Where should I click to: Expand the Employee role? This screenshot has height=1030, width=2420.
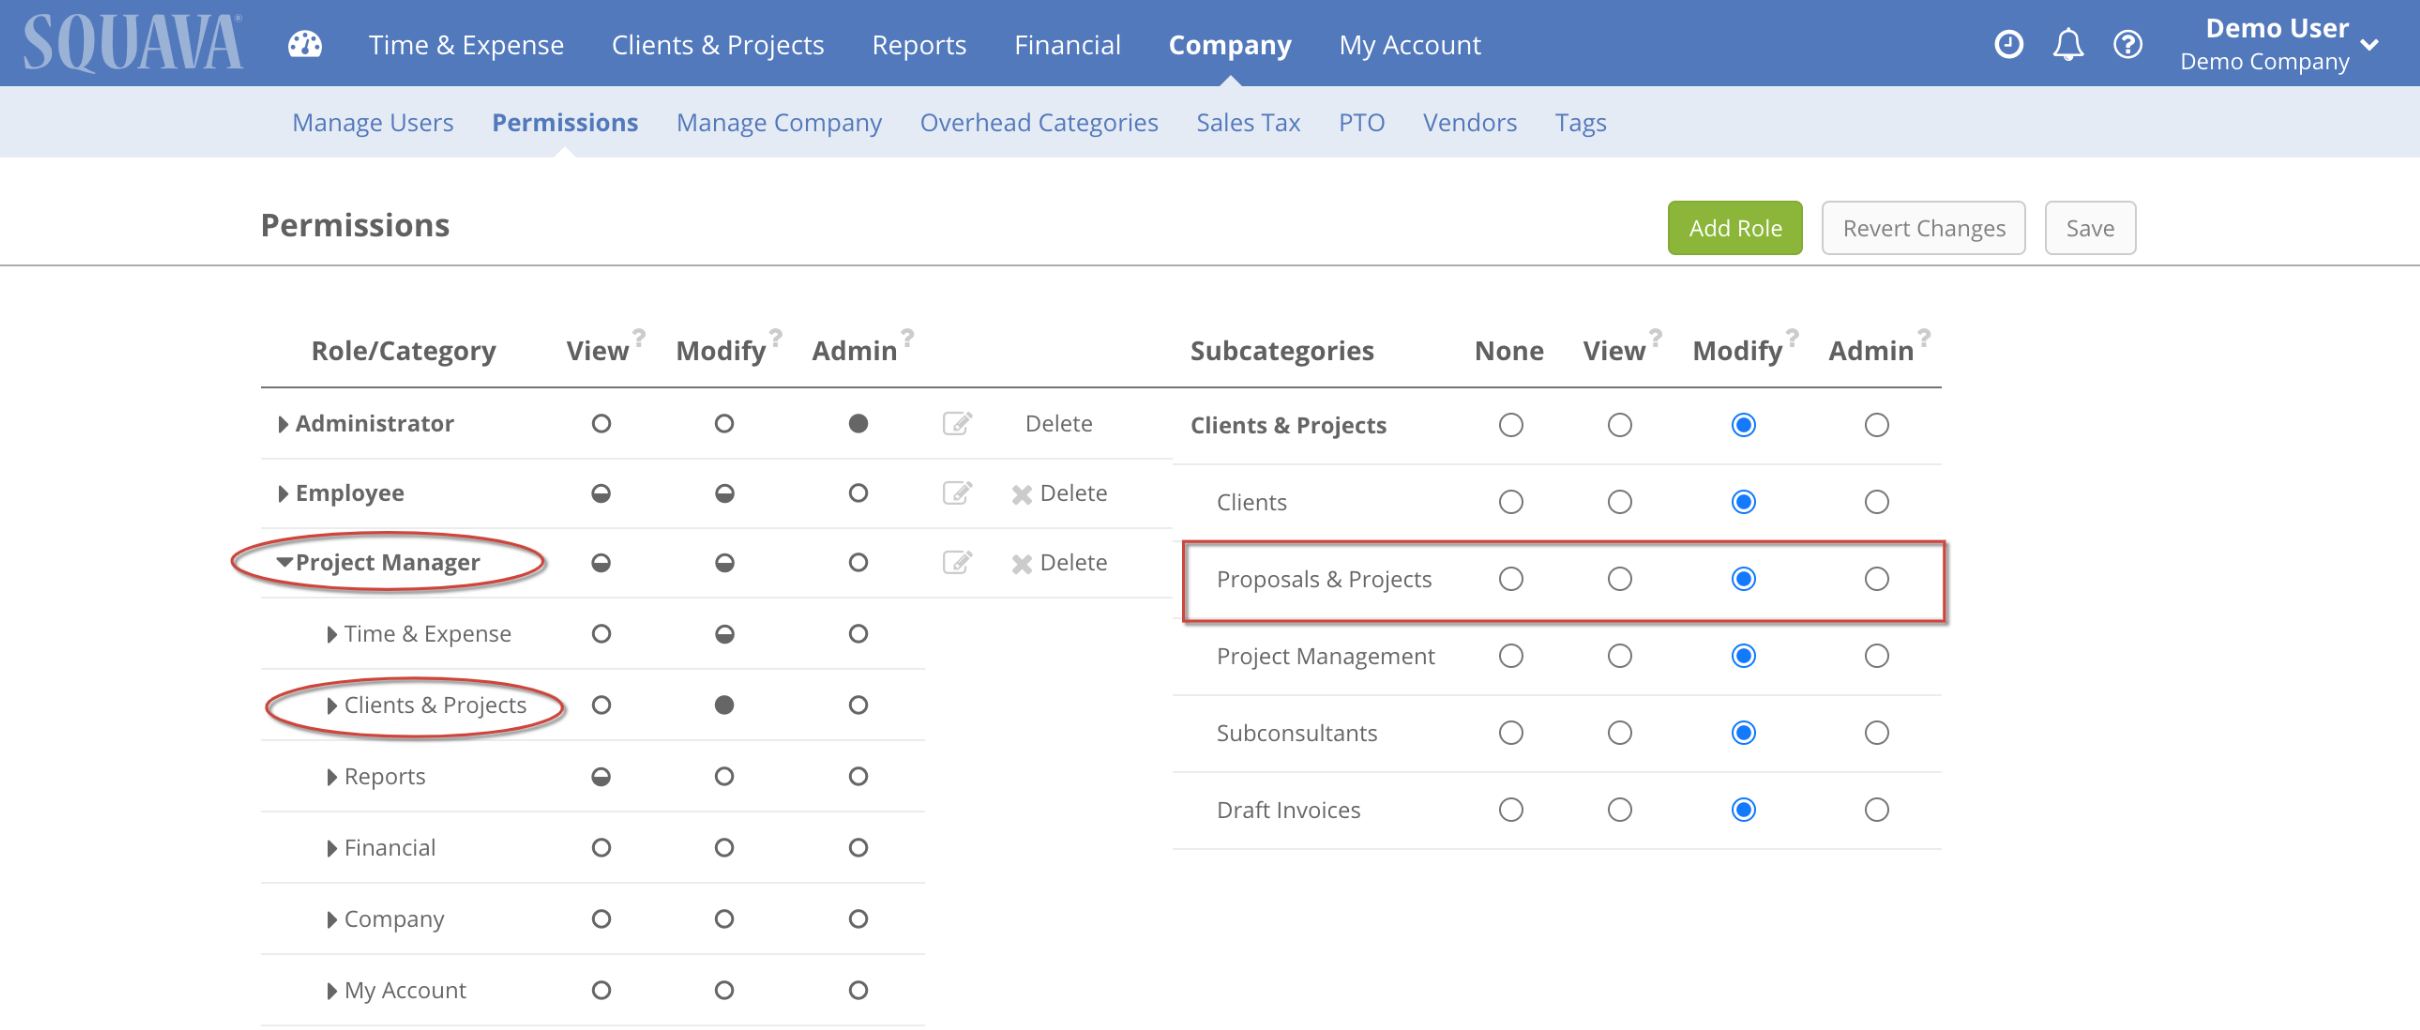click(283, 494)
